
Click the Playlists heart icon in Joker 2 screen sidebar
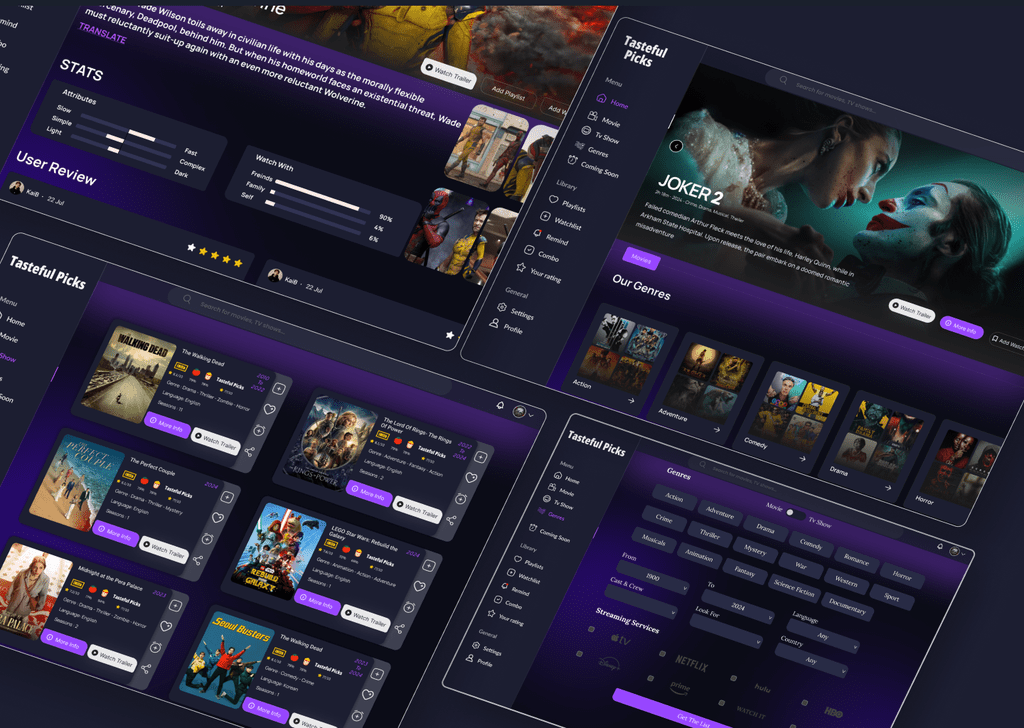pyautogui.click(x=553, y=199)
